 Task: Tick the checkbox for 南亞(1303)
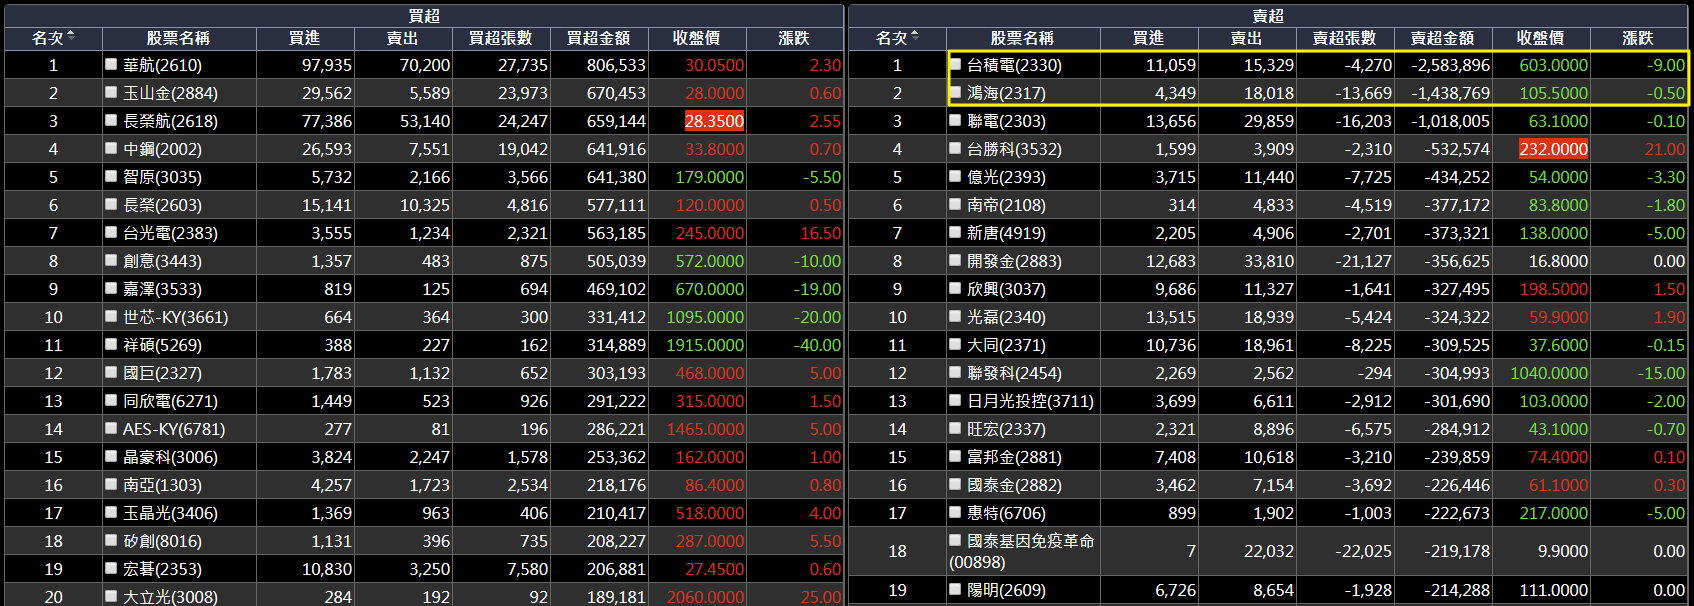point(111,484)
